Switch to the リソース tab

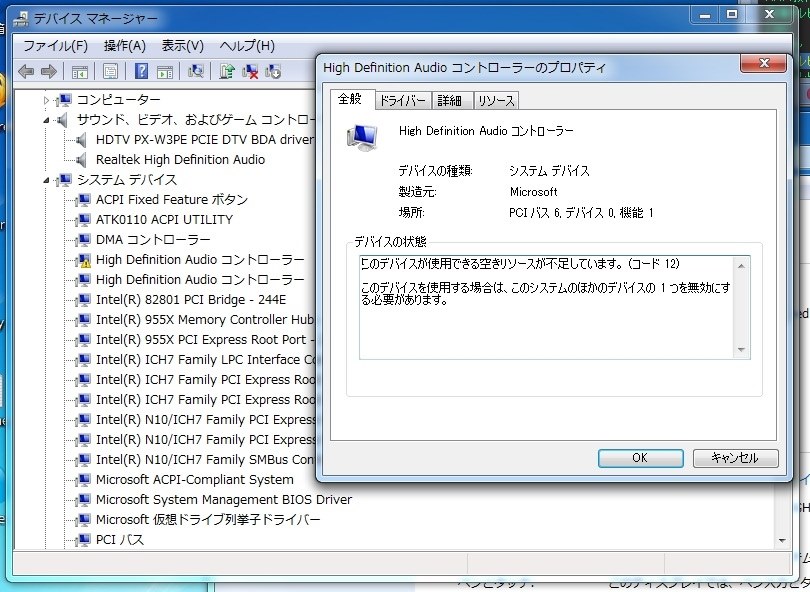496,101
